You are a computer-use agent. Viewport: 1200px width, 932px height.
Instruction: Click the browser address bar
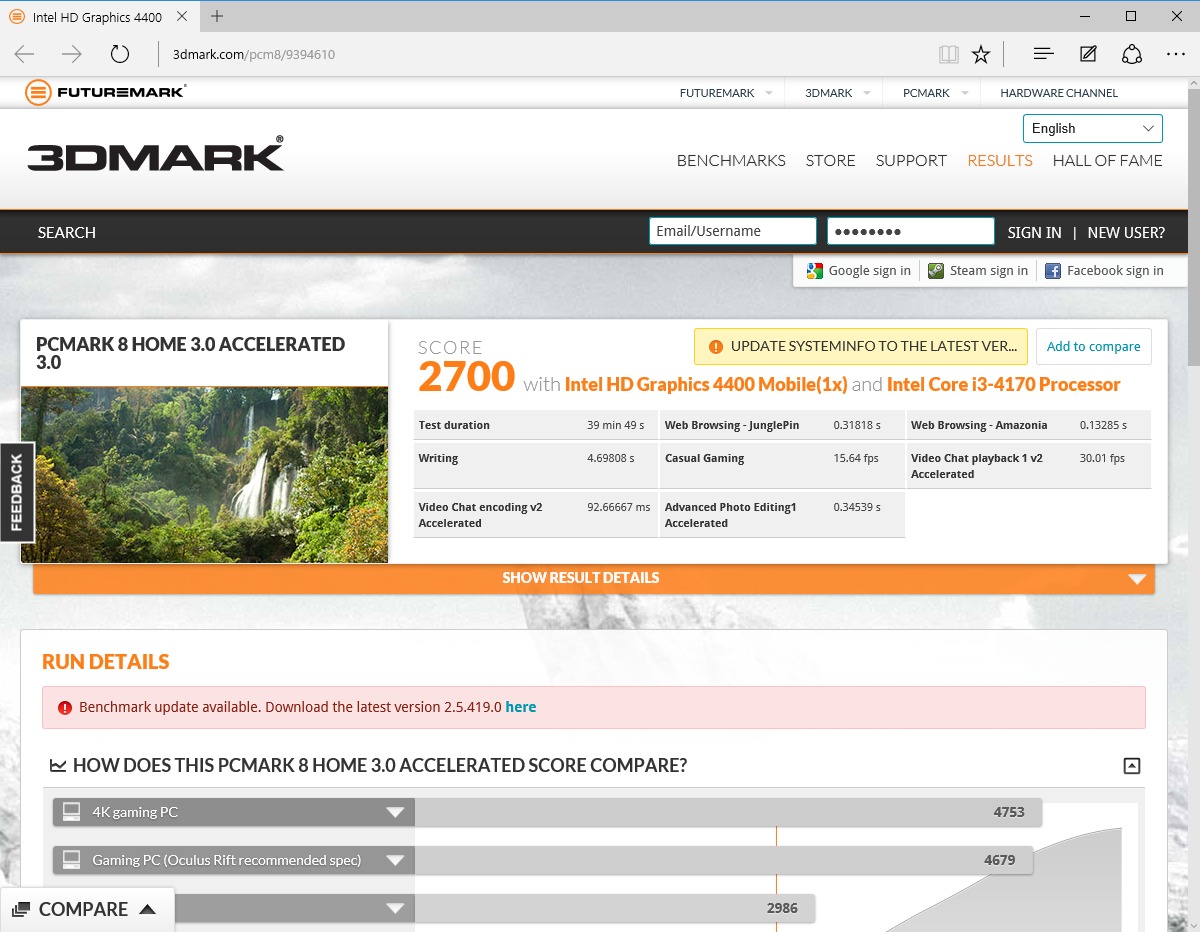[545, 54]
